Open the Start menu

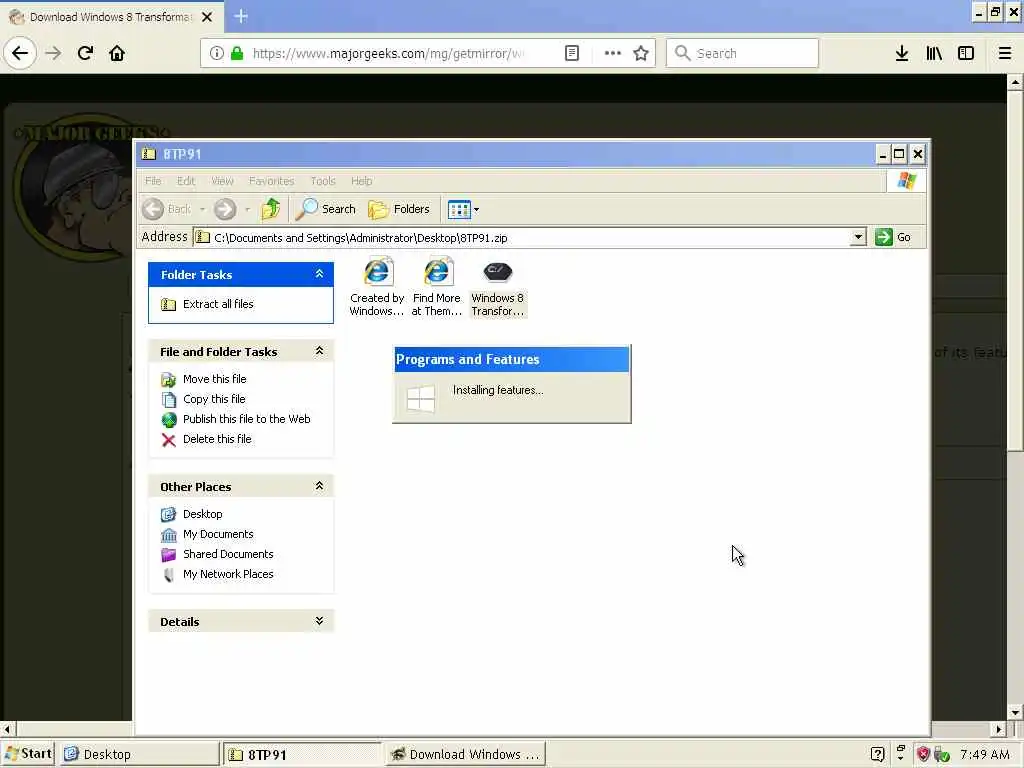[28, 754]
